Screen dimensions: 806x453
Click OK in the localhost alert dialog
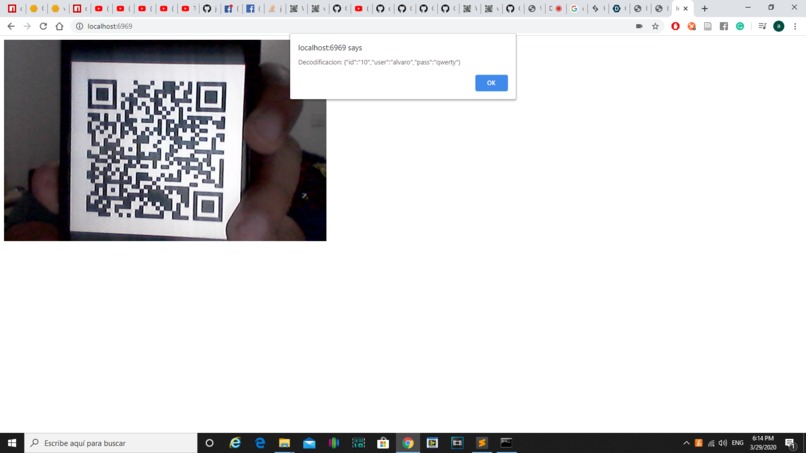click(491, 83)
